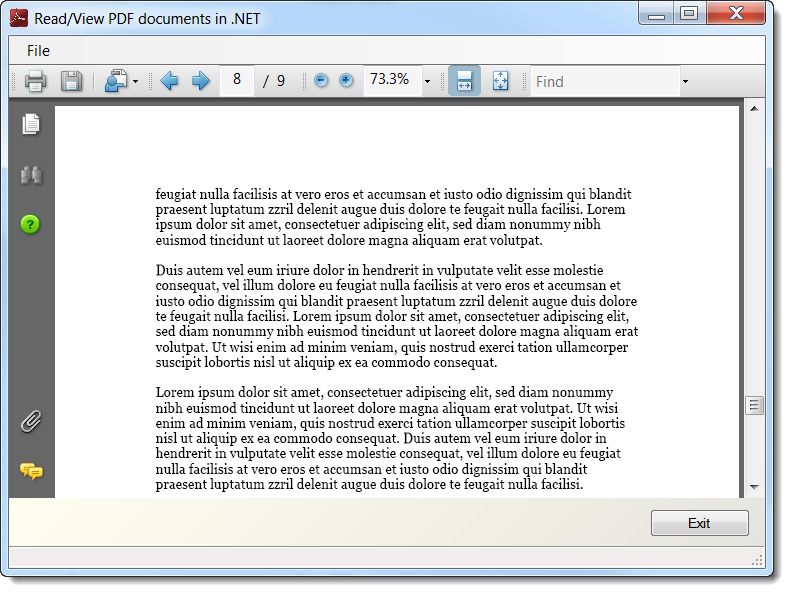The height and width of the screenshot is (592, 789).
Task: Open the paperclip Attachments panel
Action: [31, 421]
